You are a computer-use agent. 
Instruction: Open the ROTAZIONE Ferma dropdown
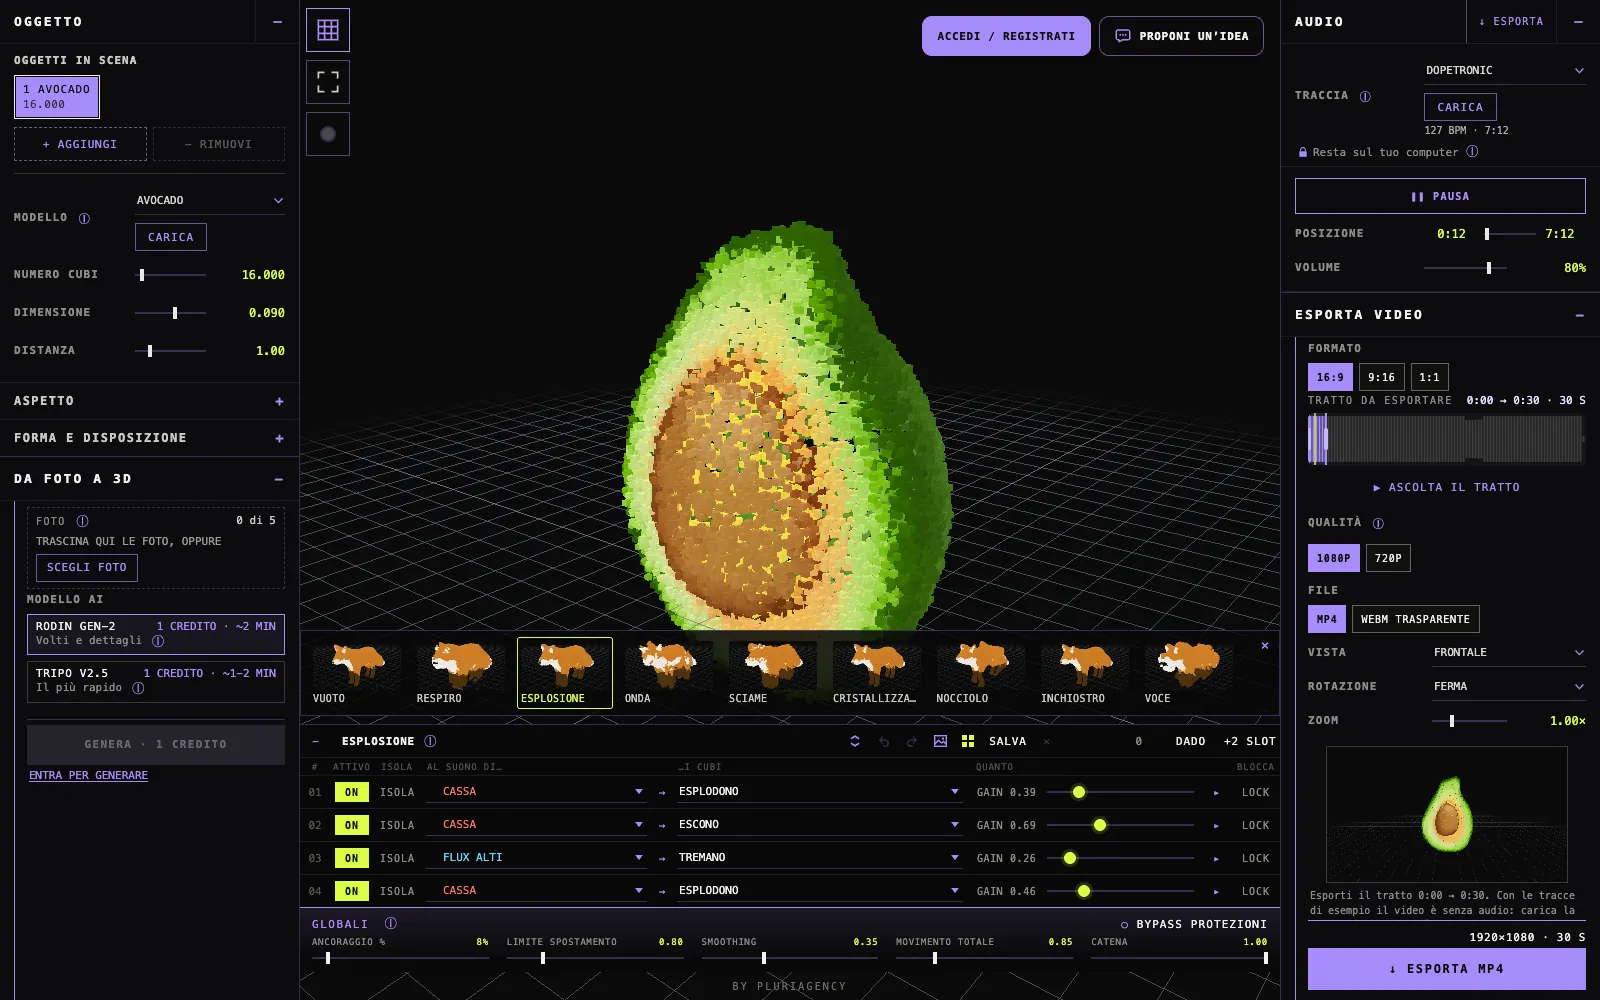click(x=1509, y=686)
